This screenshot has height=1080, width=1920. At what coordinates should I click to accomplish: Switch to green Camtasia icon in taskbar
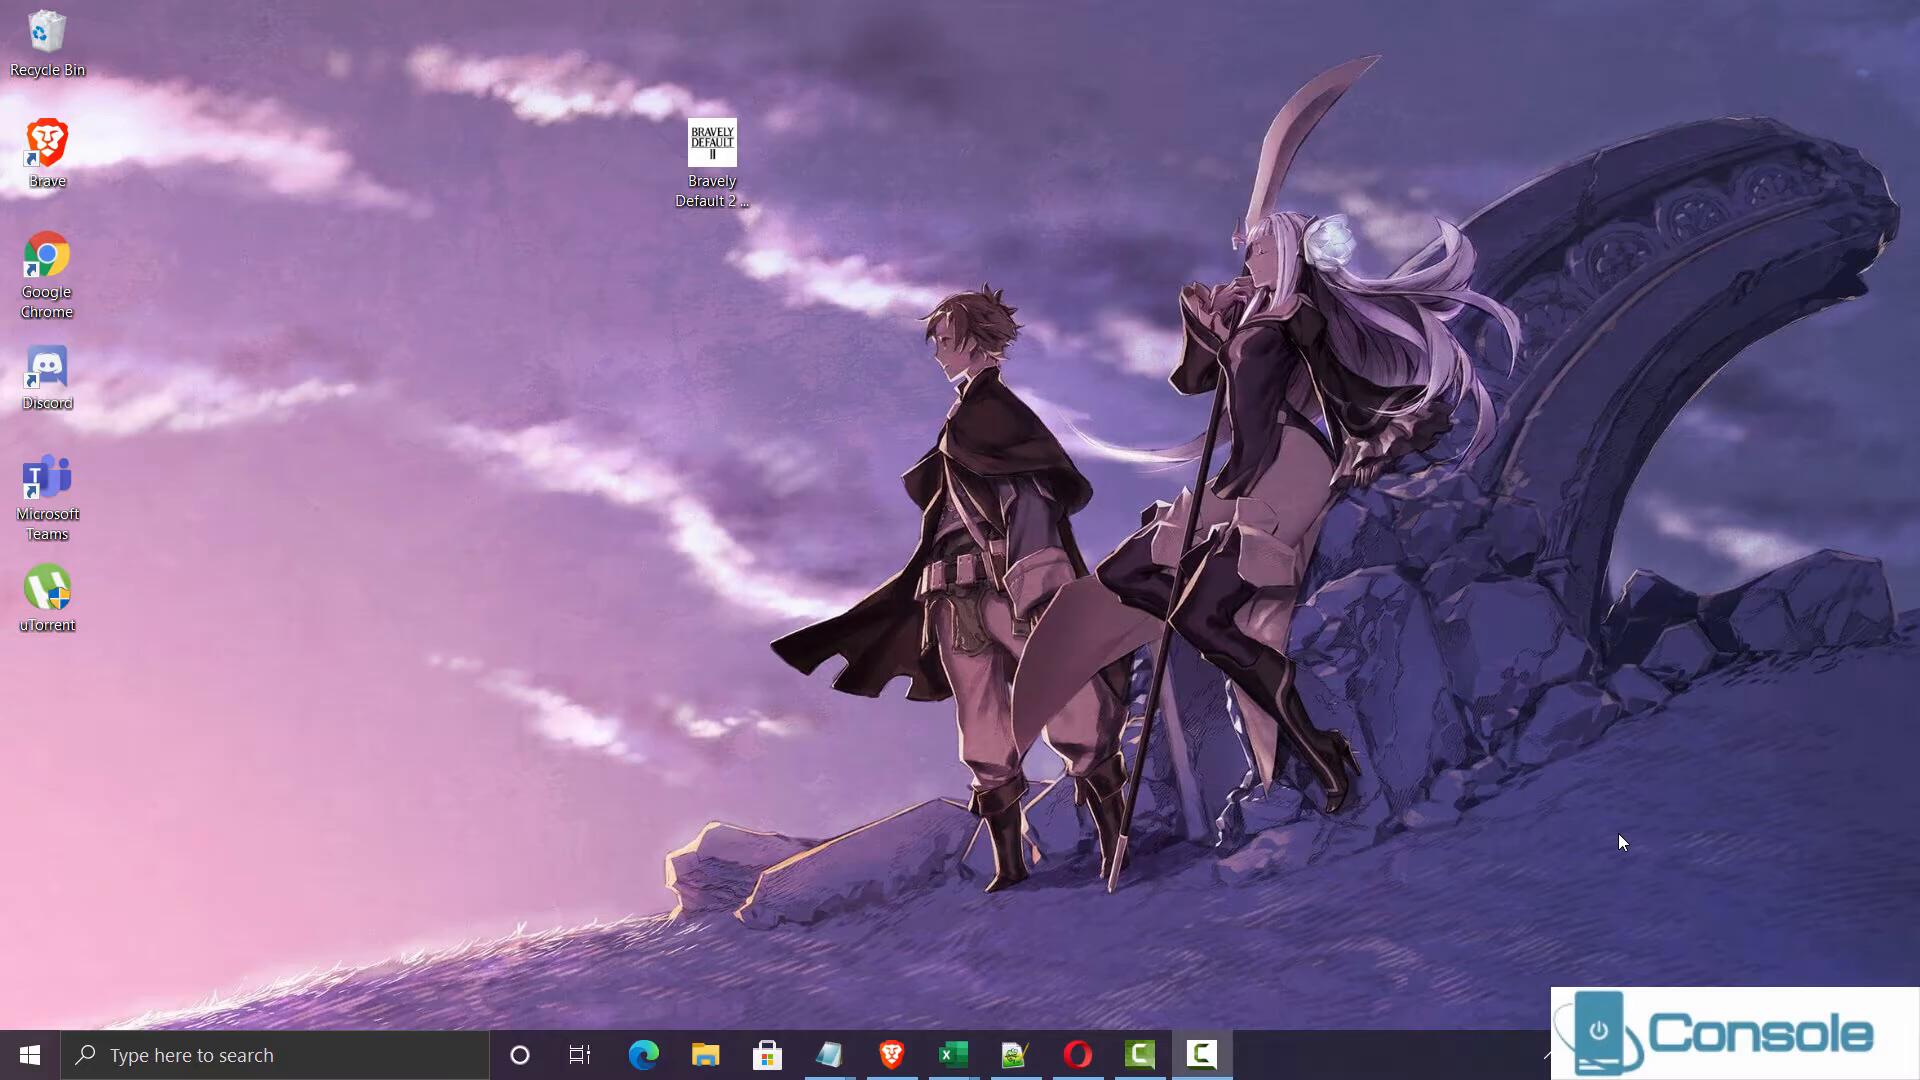[x=1140, y=1055]
